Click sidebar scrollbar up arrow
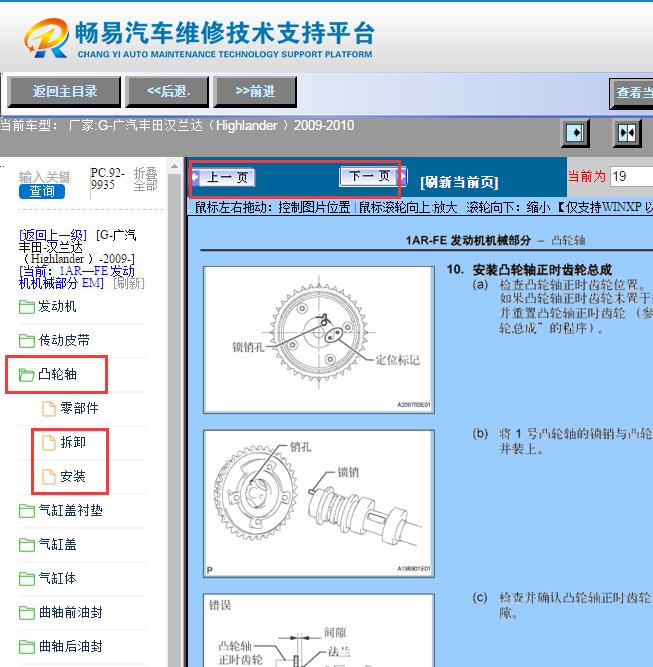This screenshot has width=653, height=667. point(174,166)
